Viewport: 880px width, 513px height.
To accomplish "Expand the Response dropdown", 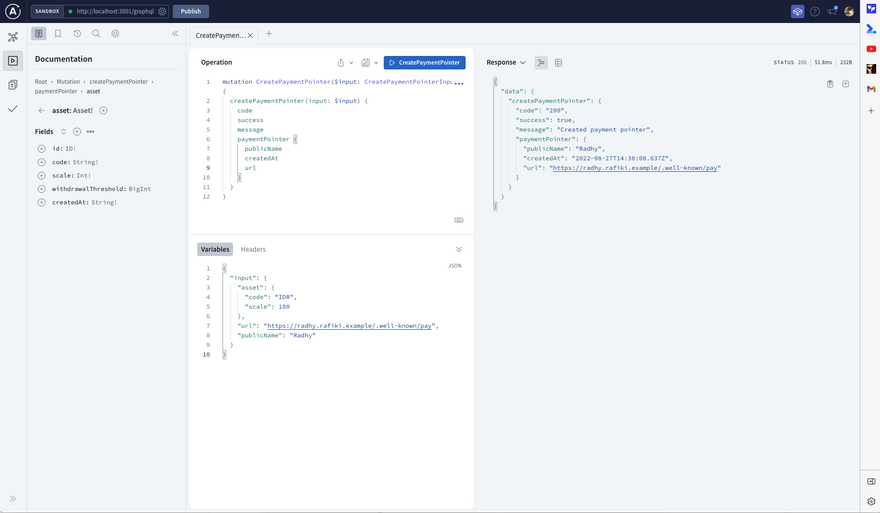I will pyautogui.click(x=506, y=62).
